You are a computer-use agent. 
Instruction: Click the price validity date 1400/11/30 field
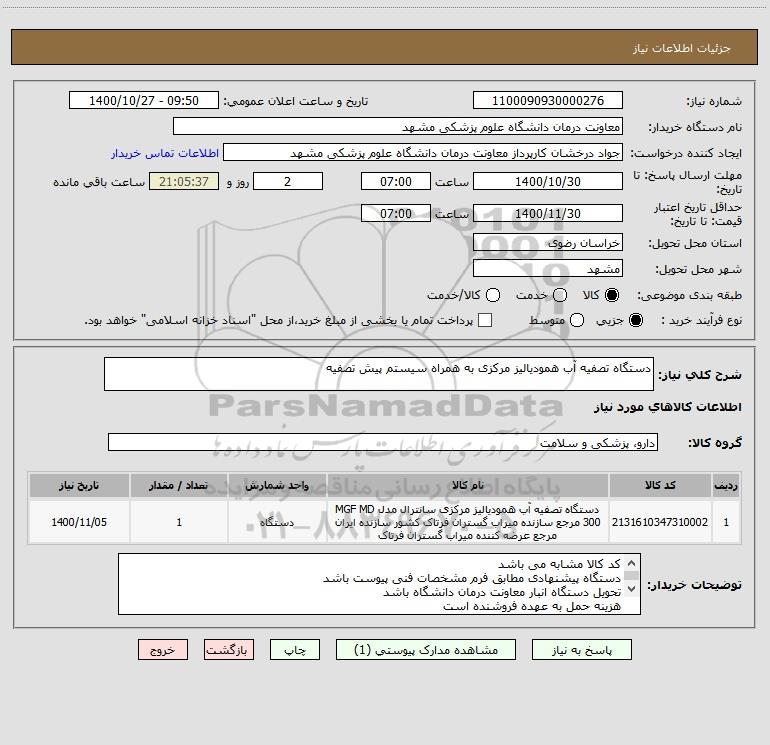[548, 213]
